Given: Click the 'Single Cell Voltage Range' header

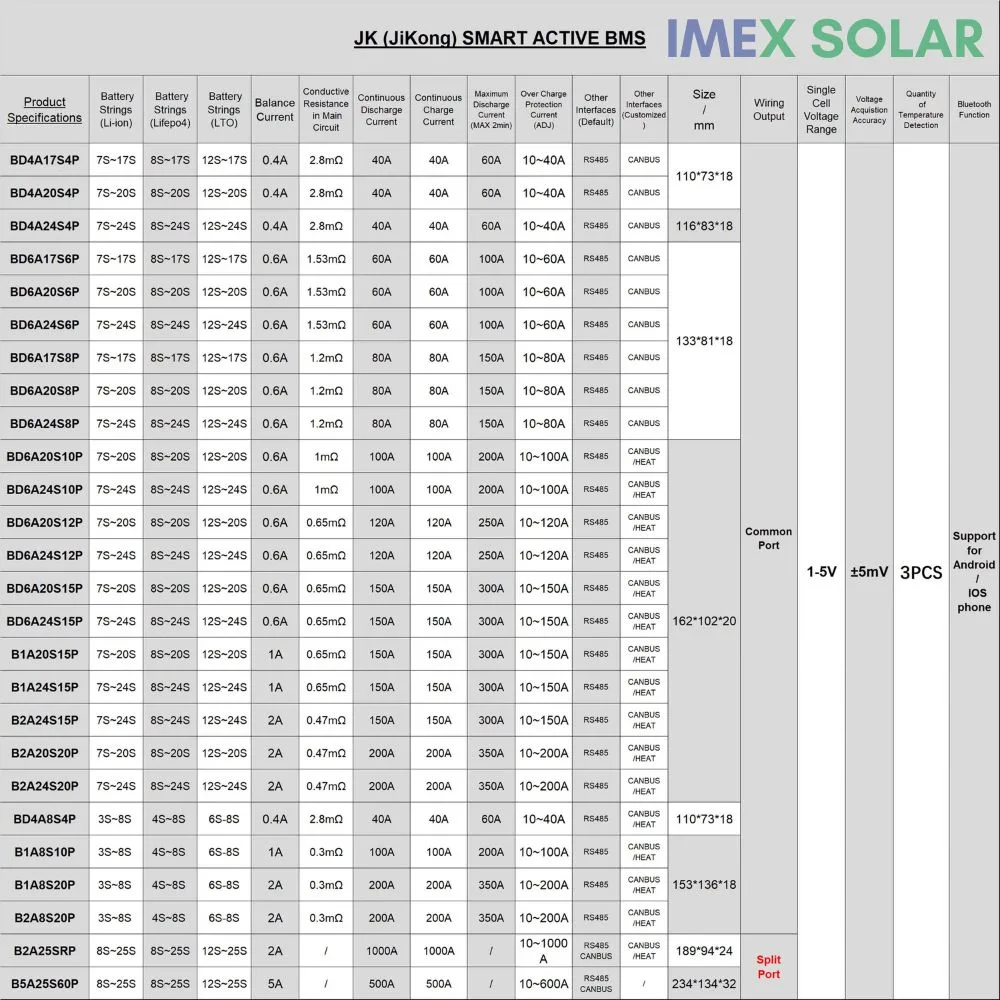Looking at the screenshot, I should tap(821, 110).
